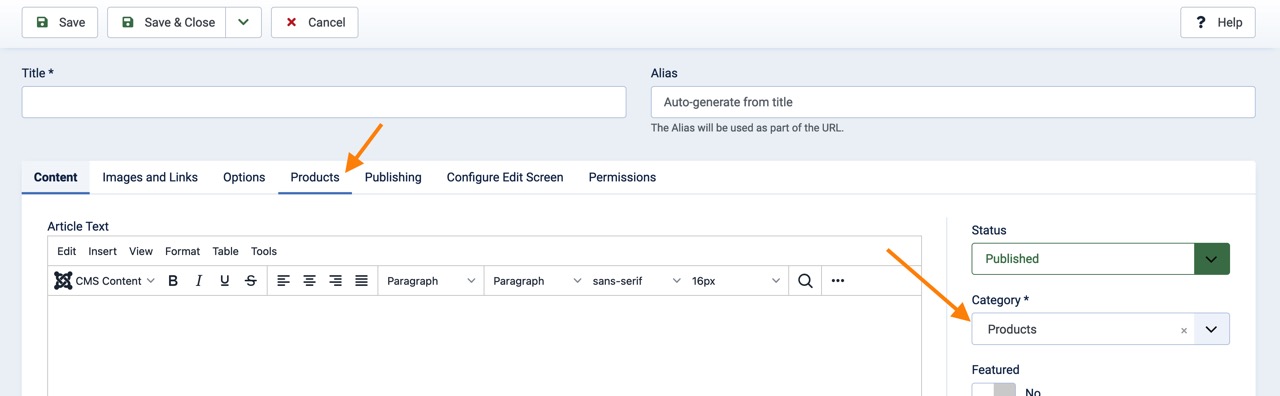Click the Cancel button
1280x396 pixels.
[x=314, y=22]
